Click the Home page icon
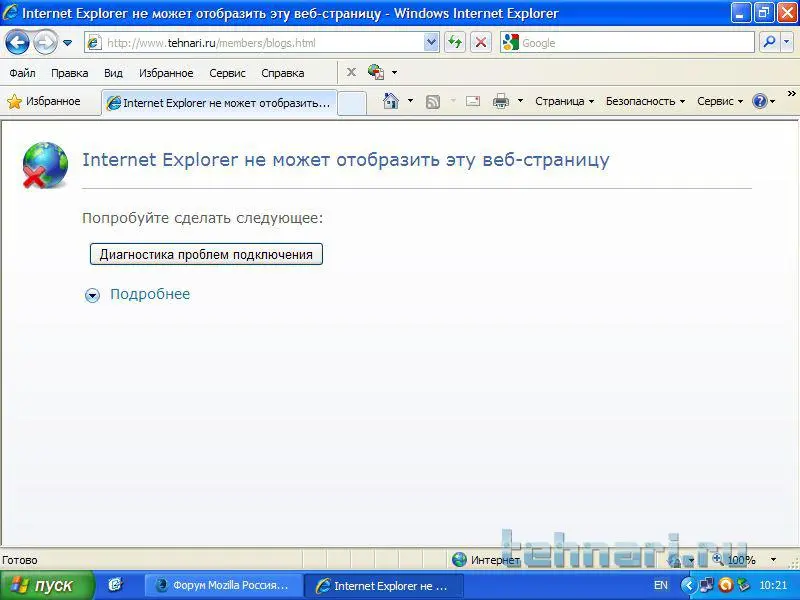Viewport: 800px width, 600px height. [390, 101]
